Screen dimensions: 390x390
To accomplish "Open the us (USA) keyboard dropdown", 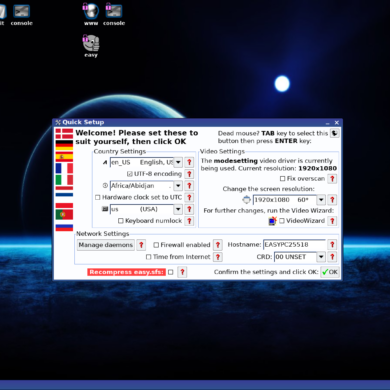I will point(178,209).
